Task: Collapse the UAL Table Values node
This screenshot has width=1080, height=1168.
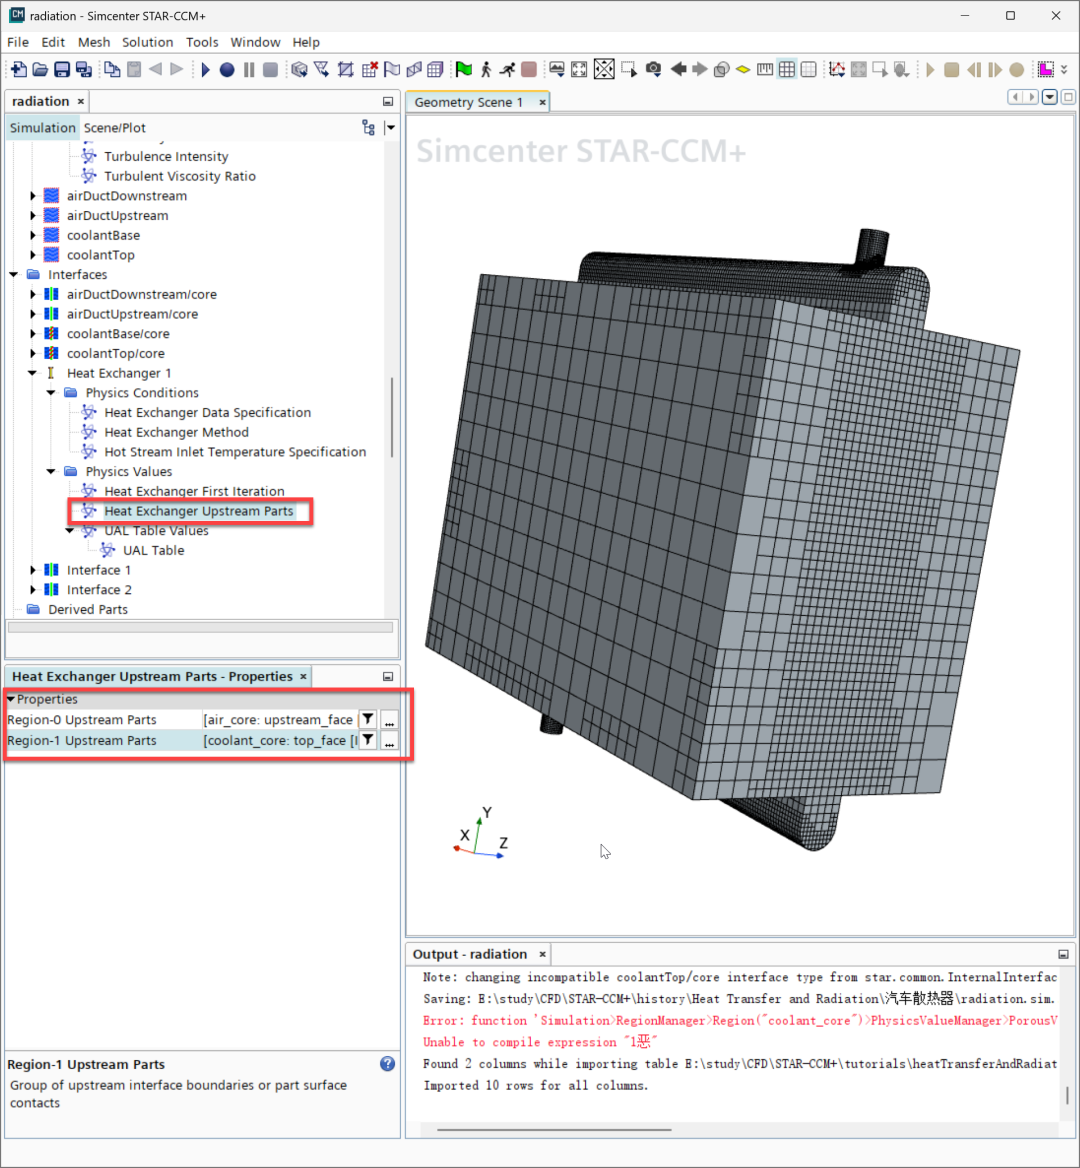Action: click(70, 530)
